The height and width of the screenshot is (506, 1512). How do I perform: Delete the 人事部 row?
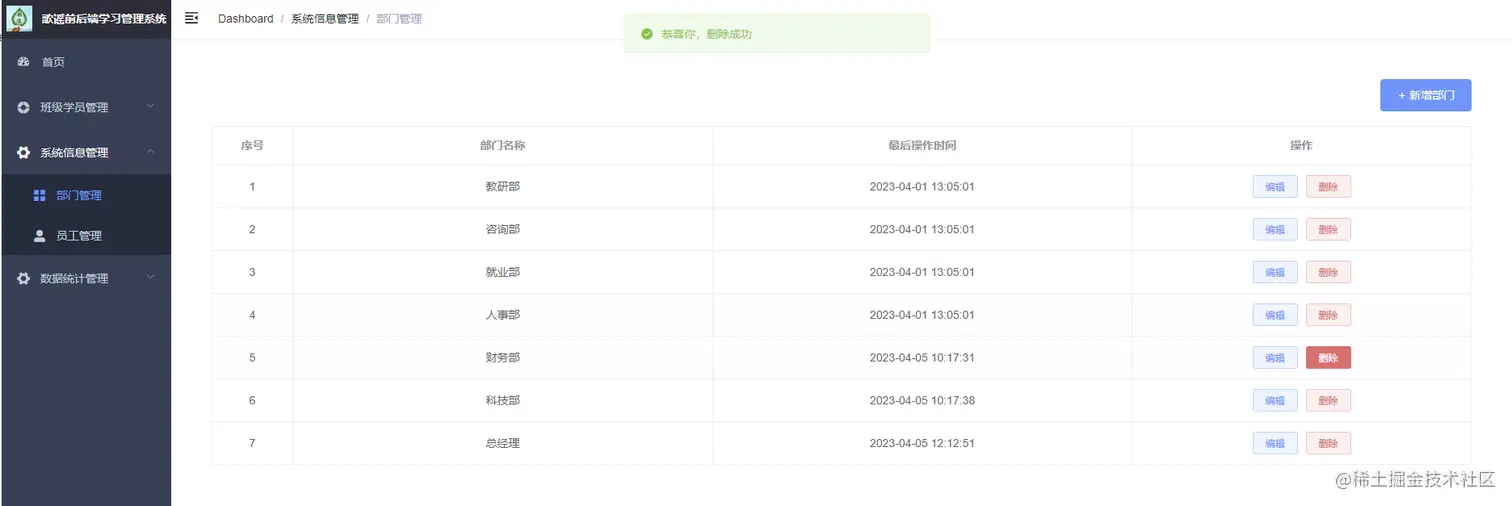tap(1328, 315)
